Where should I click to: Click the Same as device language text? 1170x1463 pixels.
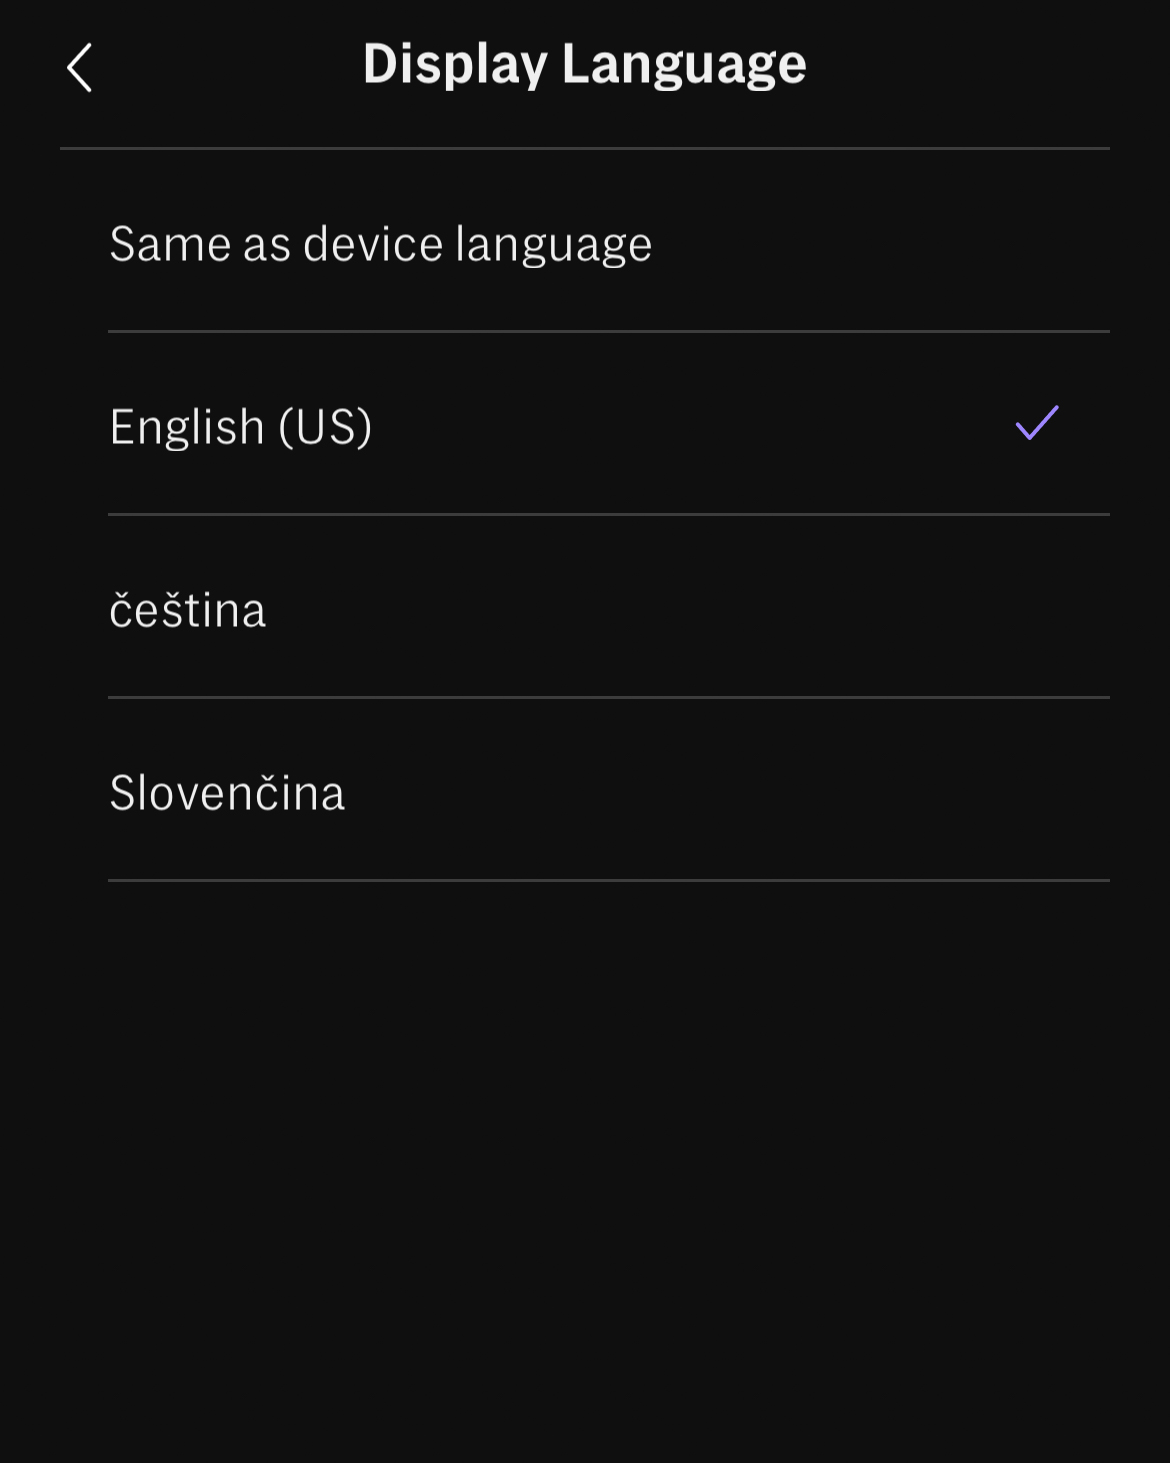[x=381, y=245]
